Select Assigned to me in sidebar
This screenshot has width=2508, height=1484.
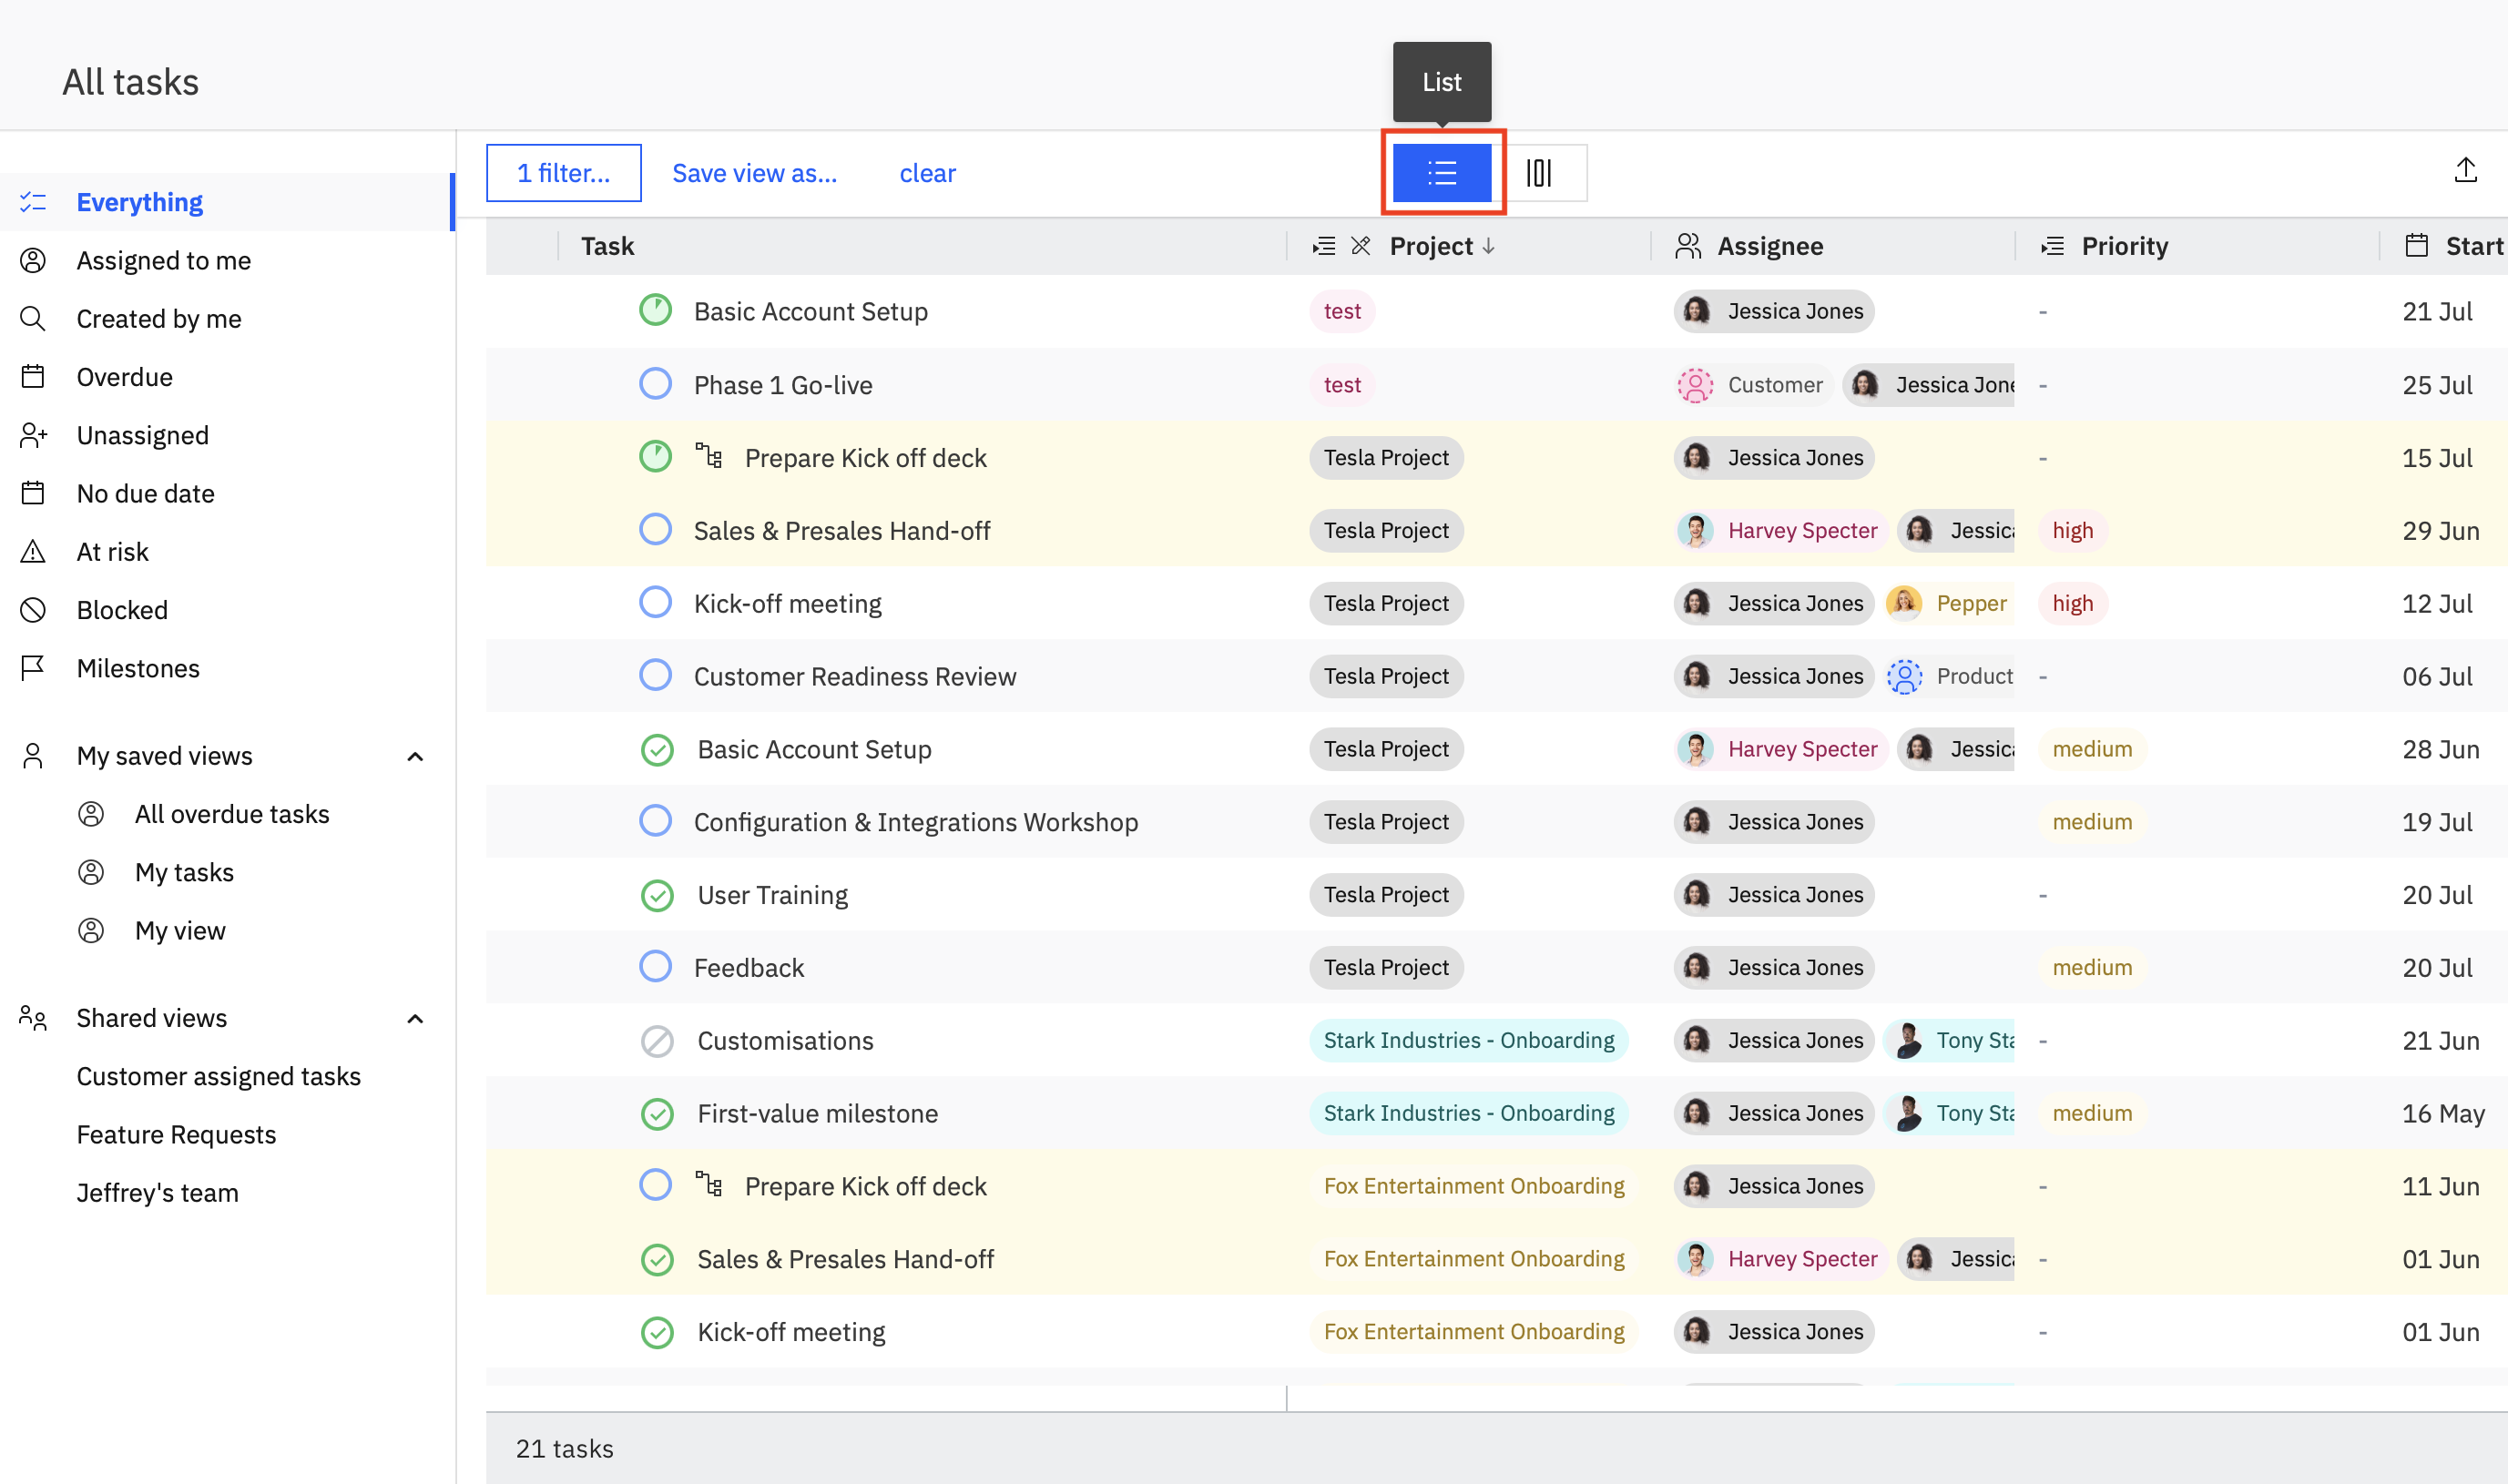point(226,260)
